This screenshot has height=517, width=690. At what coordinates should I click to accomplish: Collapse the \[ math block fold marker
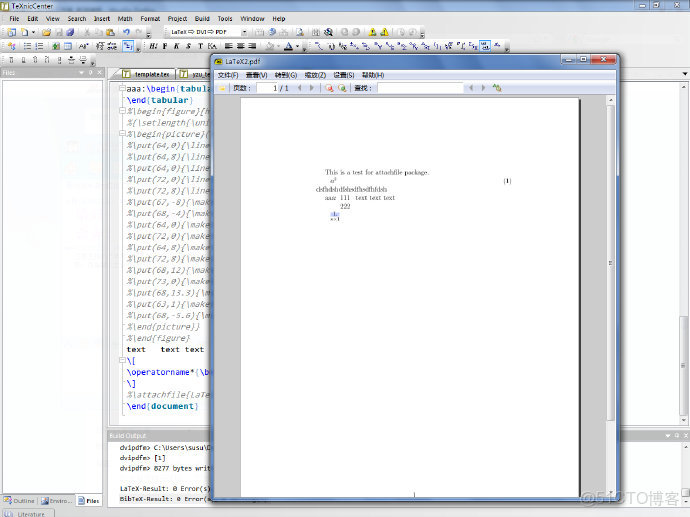coord(122,360)
